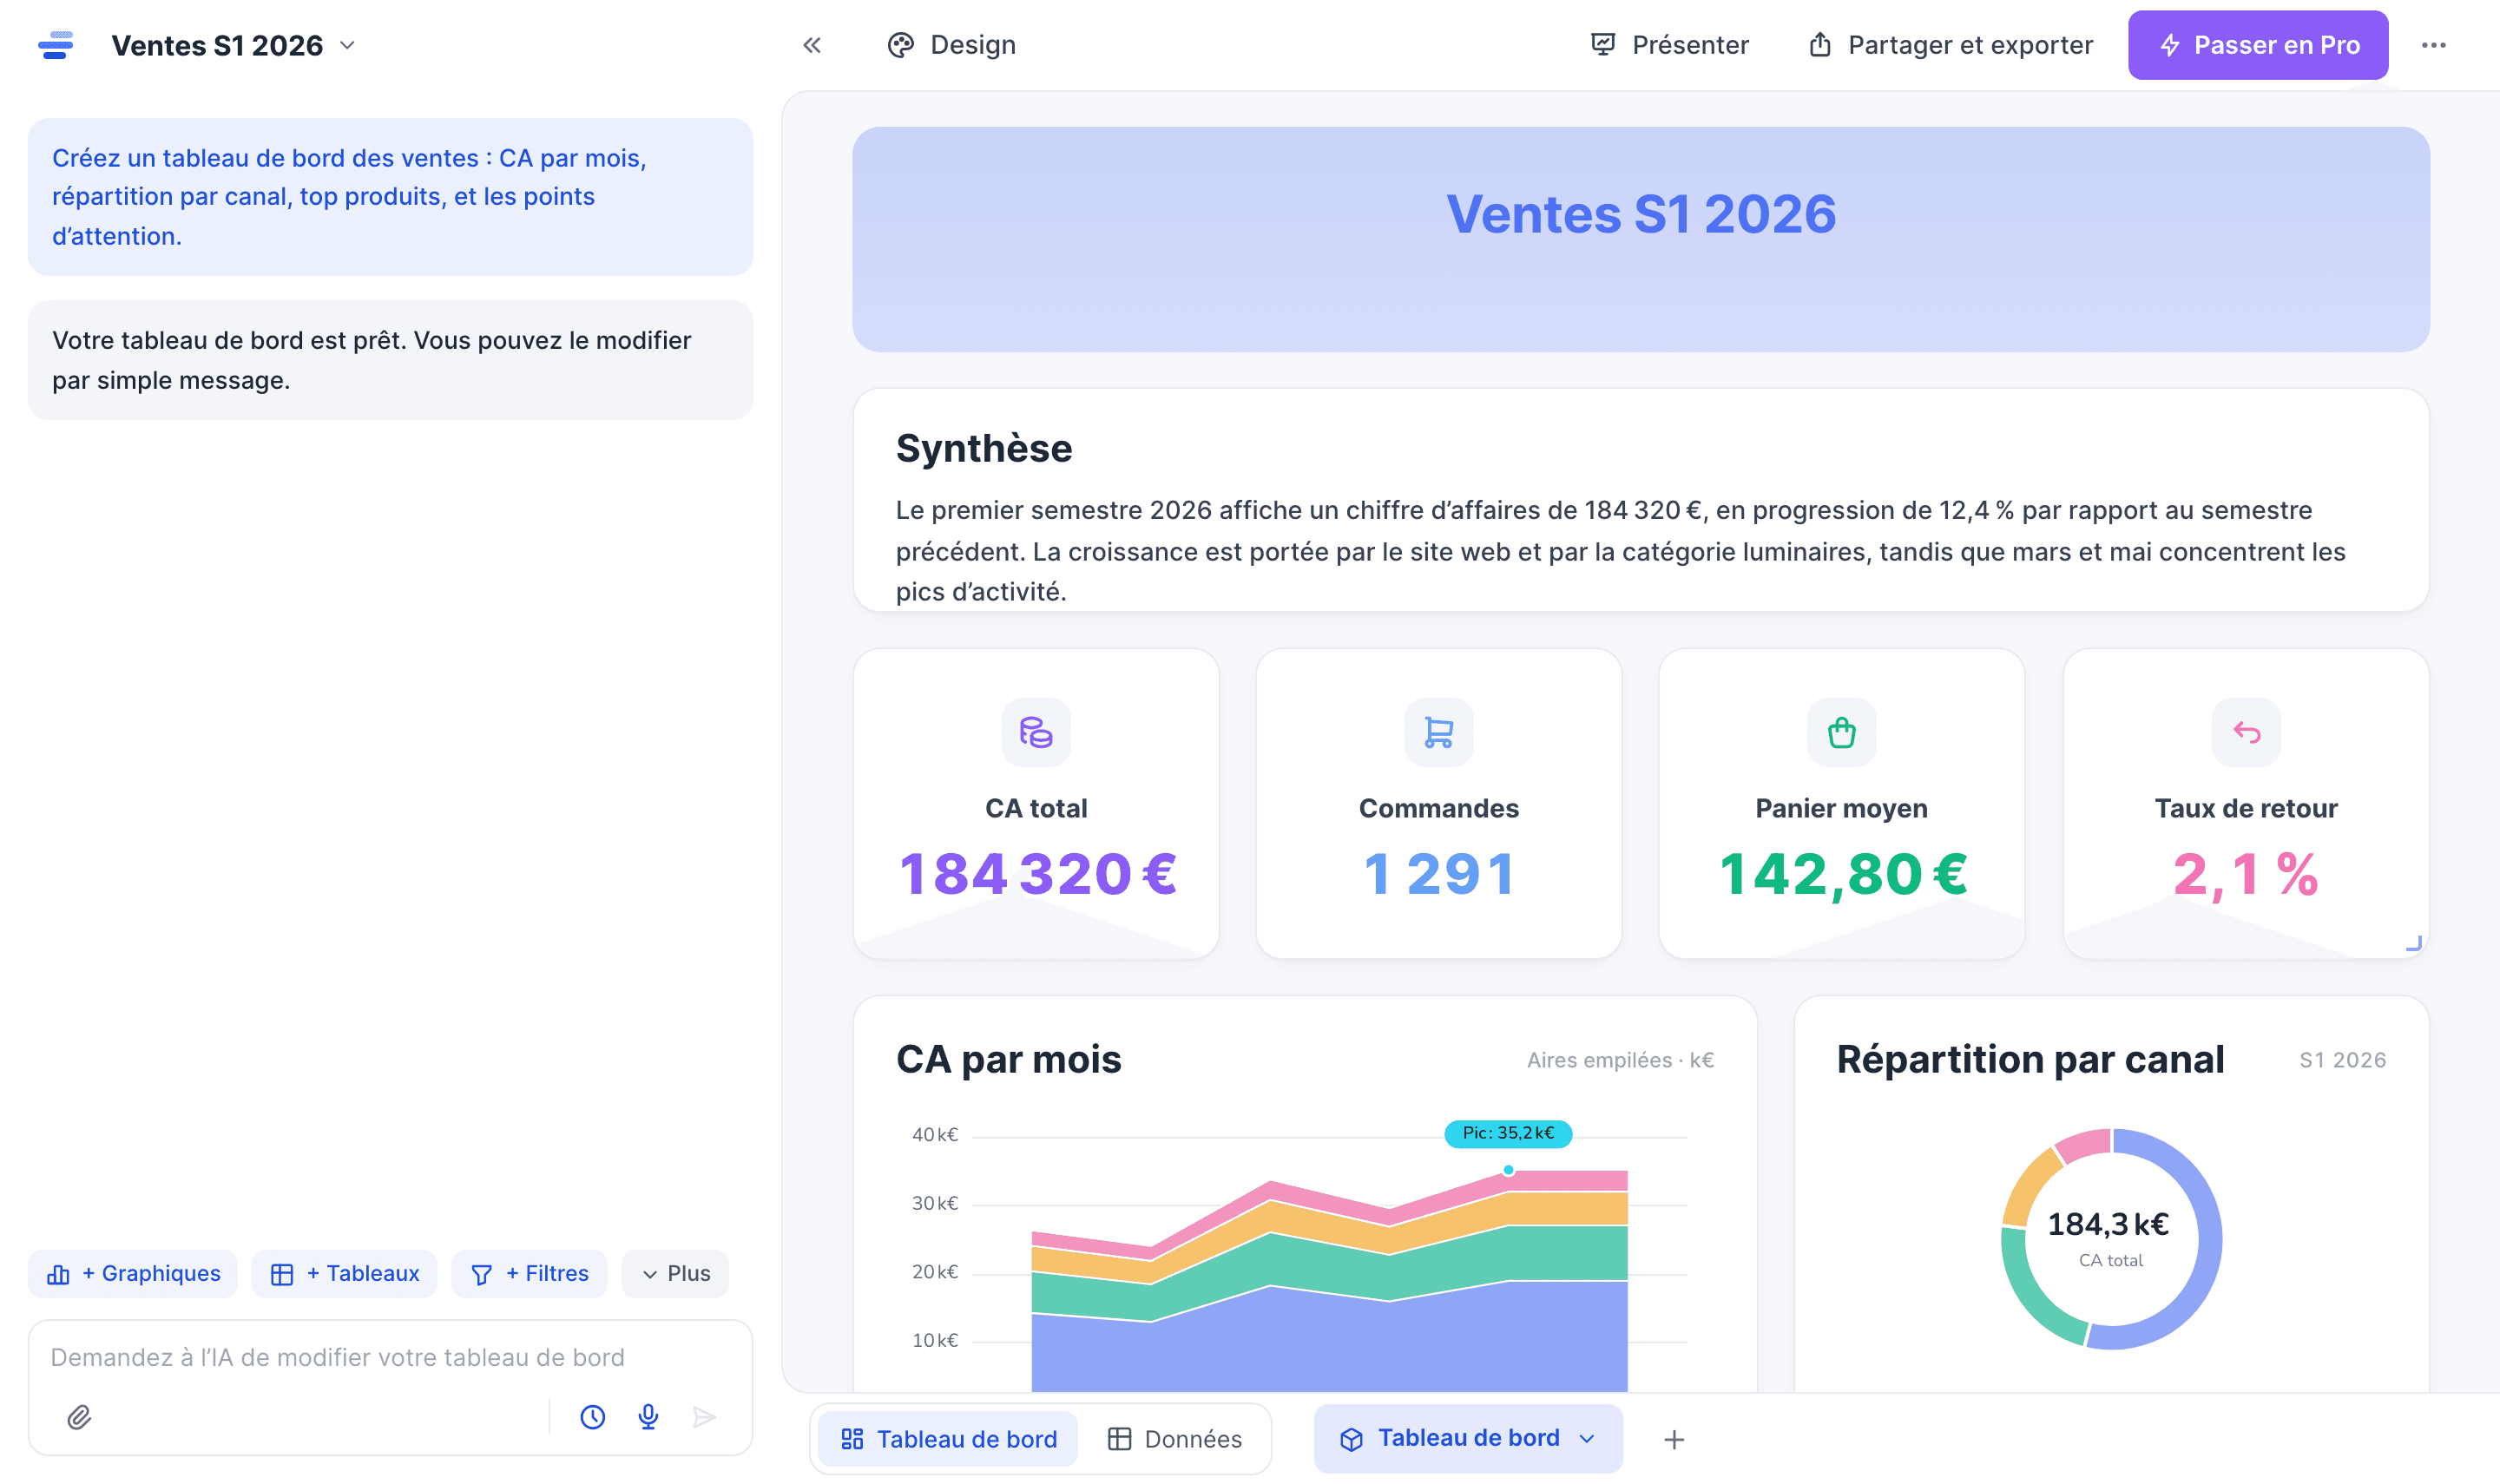Open the history clock icon
The image size is (2500, 1484).
pos(593,1417)
